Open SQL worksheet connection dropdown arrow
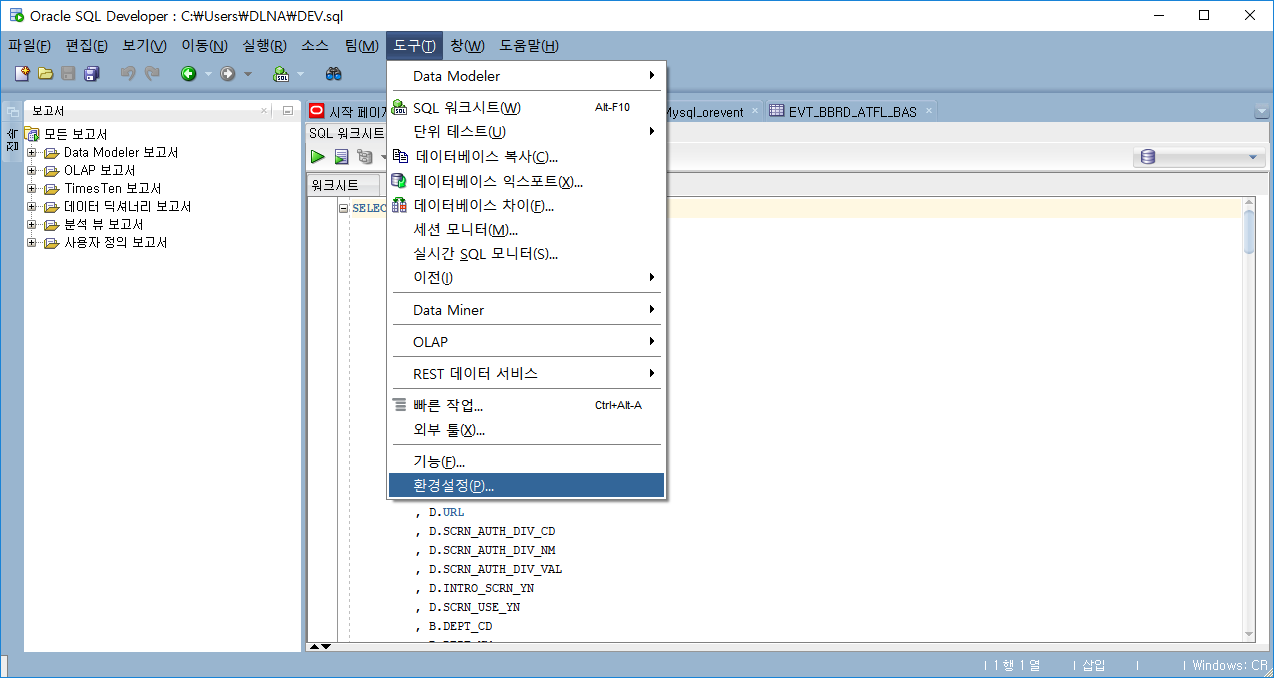 click(x=300, y=74)
